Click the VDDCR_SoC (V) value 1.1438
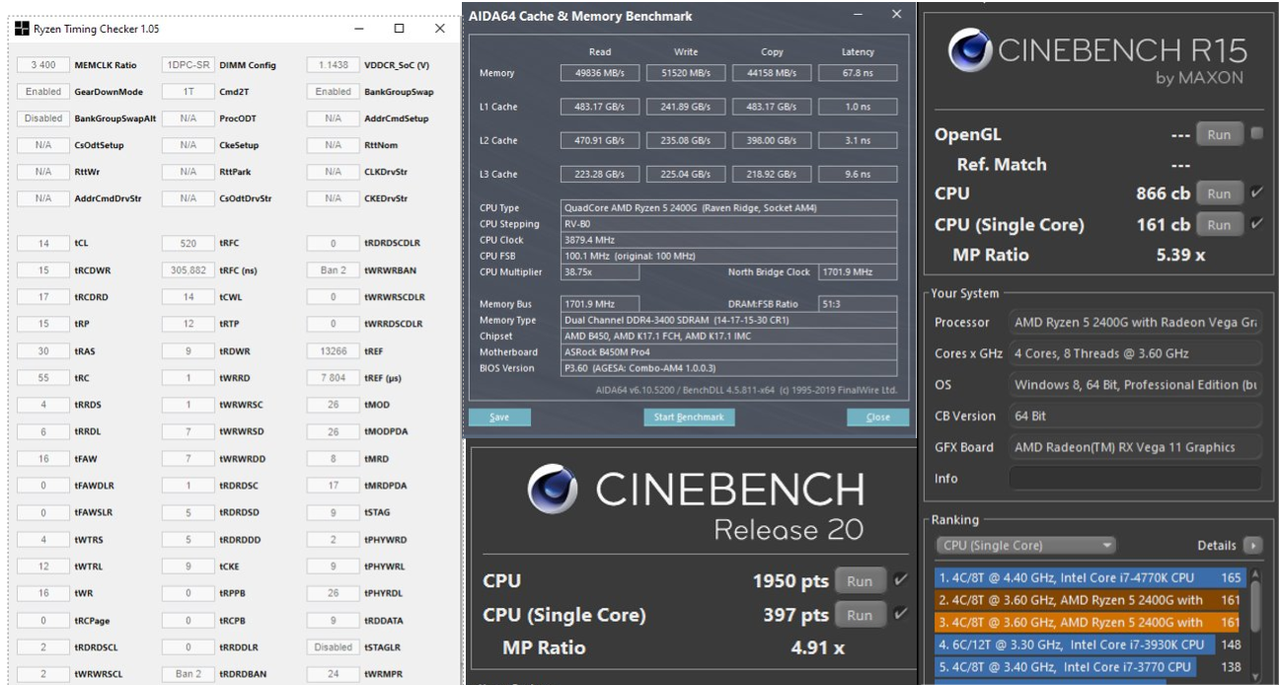Screen dimensions: 1280x685 coord(333,65)
